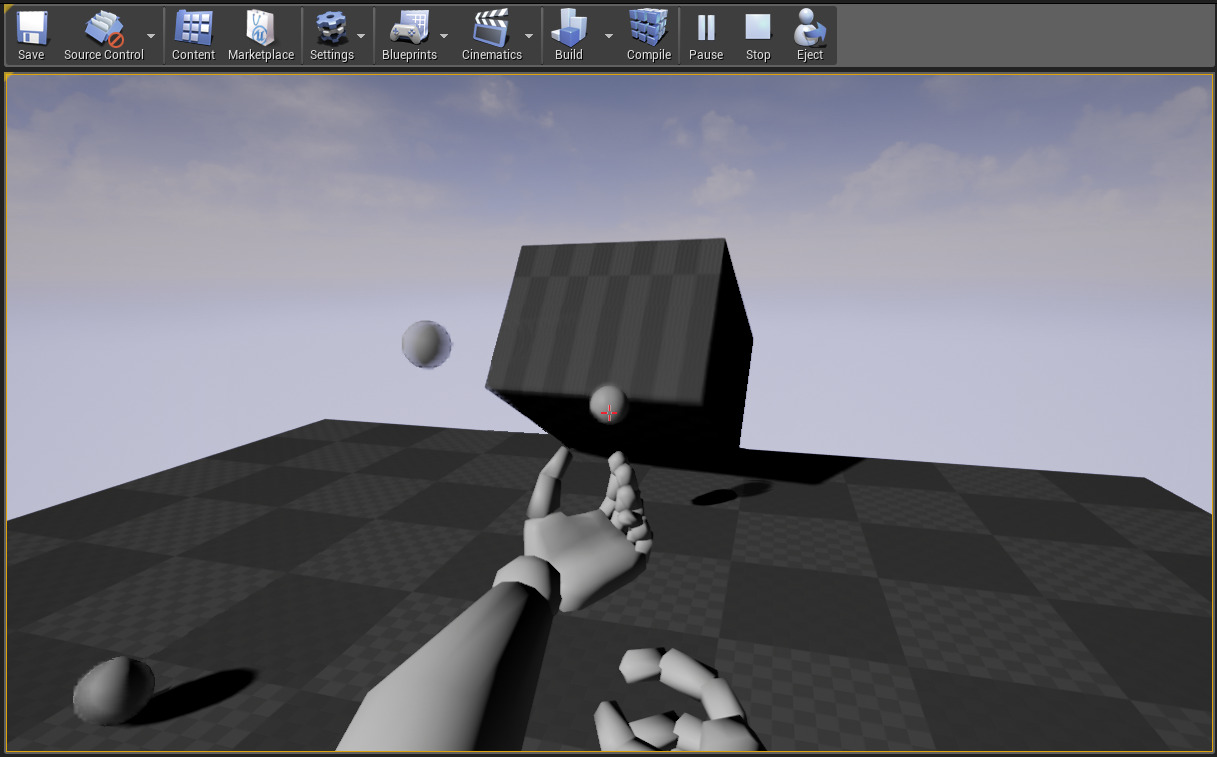Click the Compile icon
1217x757 pixels.
[x=649, y=36]
